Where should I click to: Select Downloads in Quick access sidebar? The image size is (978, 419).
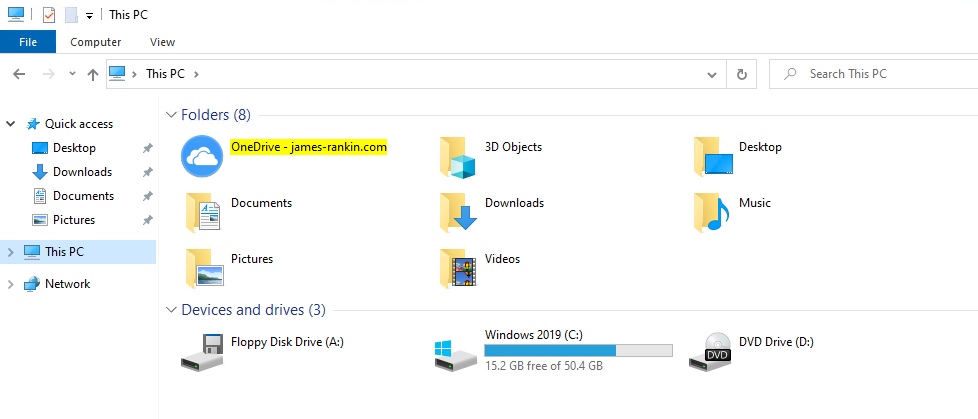click(x=82, y=172)
